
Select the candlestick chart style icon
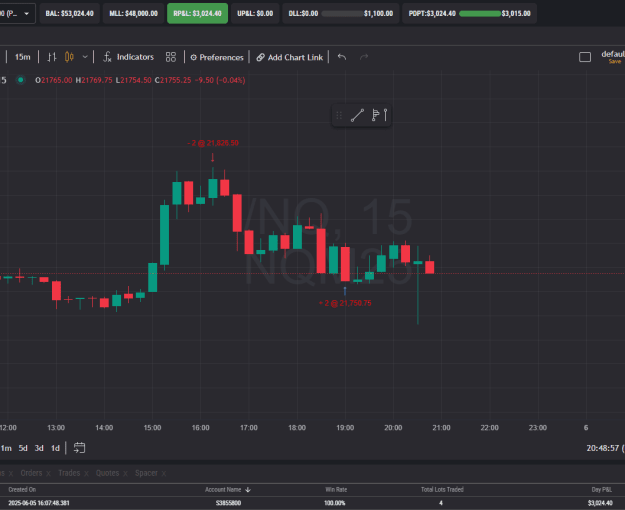69,57
